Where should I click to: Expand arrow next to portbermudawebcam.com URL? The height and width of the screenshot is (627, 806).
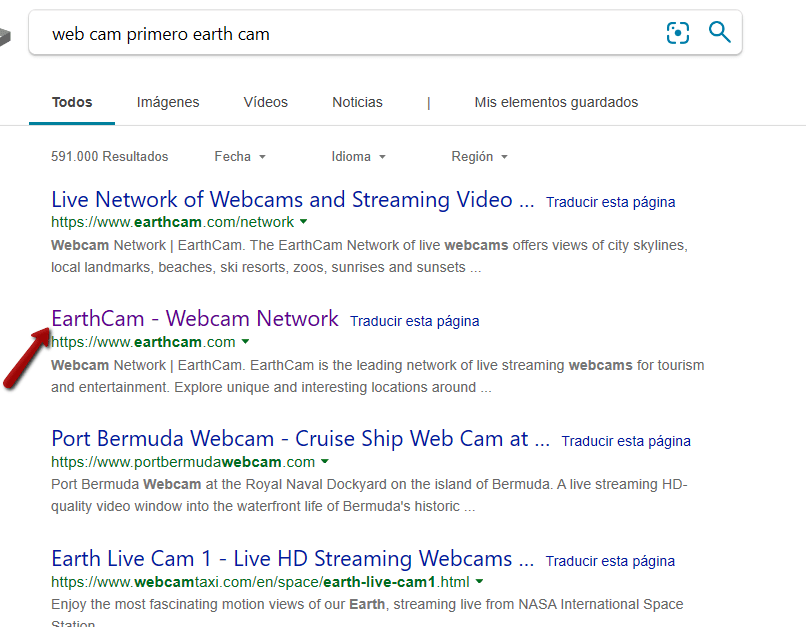click(x=324, y=462)
